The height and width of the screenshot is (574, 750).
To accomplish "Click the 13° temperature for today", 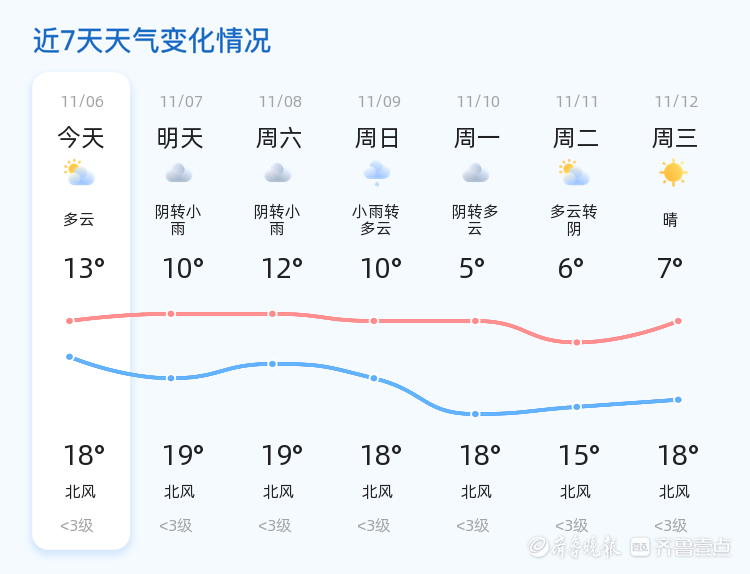I will 83,268.
